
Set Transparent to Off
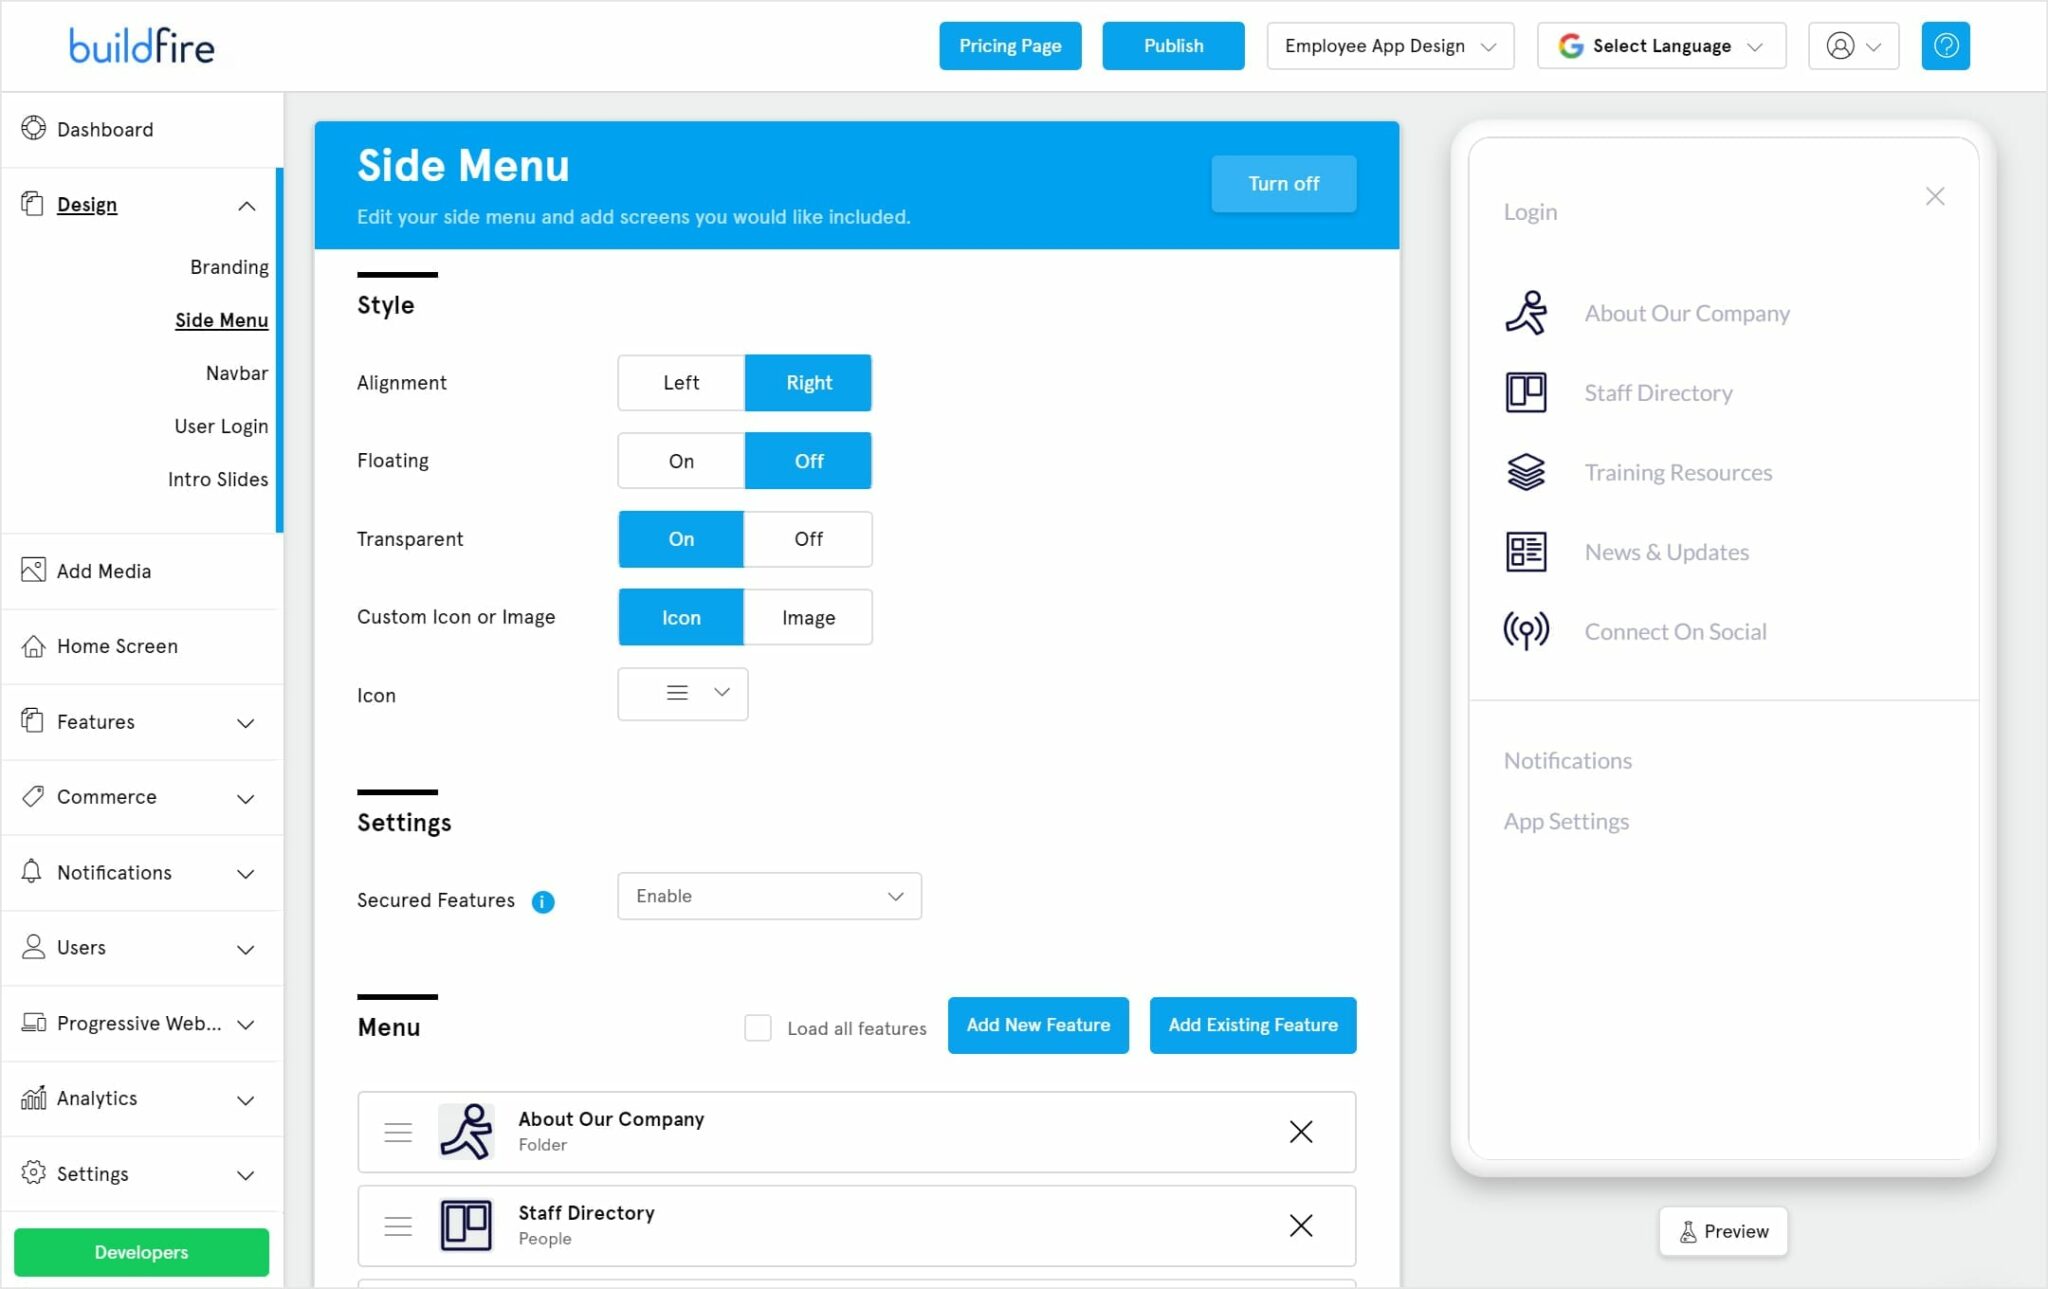pyautogui.click(x=808, y=539)
